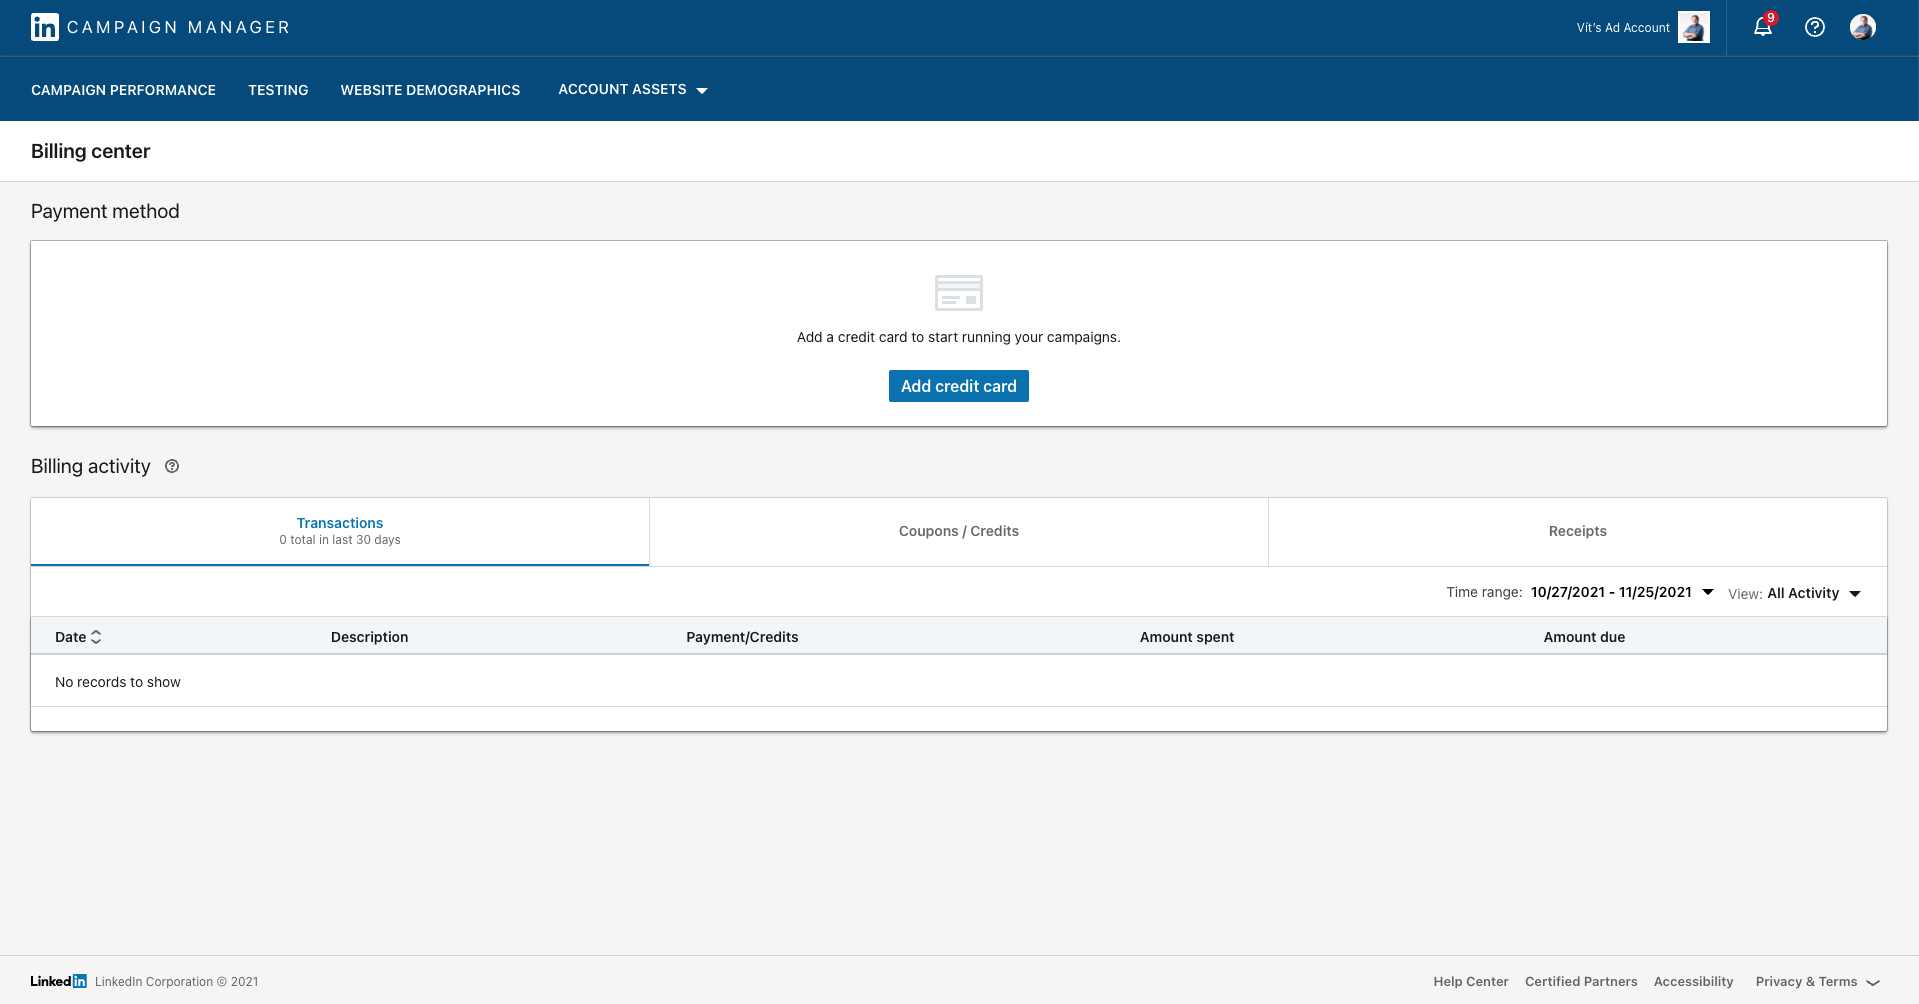Open the notifications bell
The width and height of the screenshot is (1919, 1004).
pyautogui.click(x=1762, y=27)
